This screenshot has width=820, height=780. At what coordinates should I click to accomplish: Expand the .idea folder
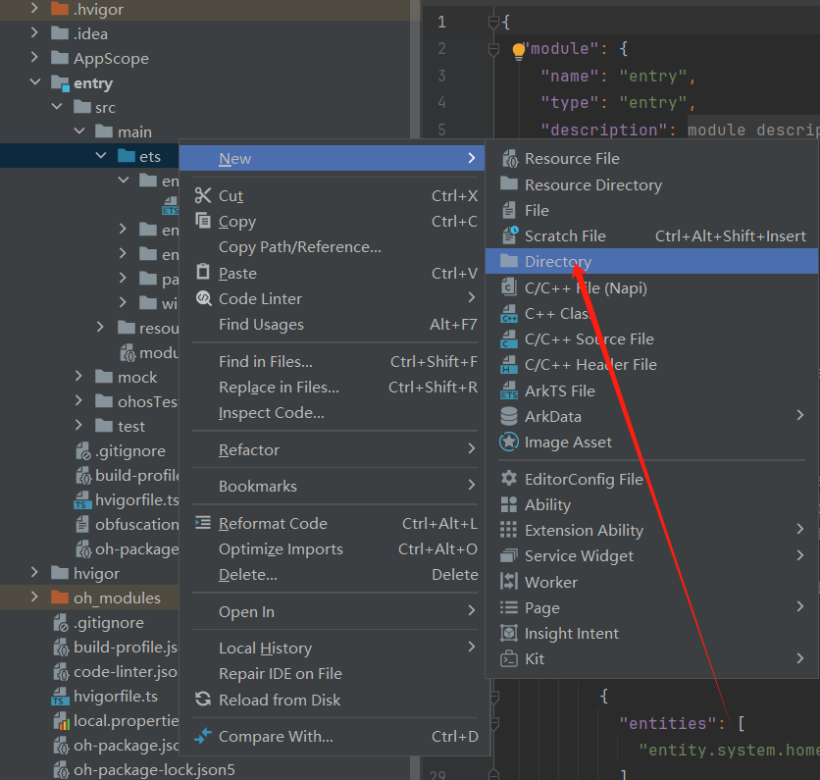(35, 33)
